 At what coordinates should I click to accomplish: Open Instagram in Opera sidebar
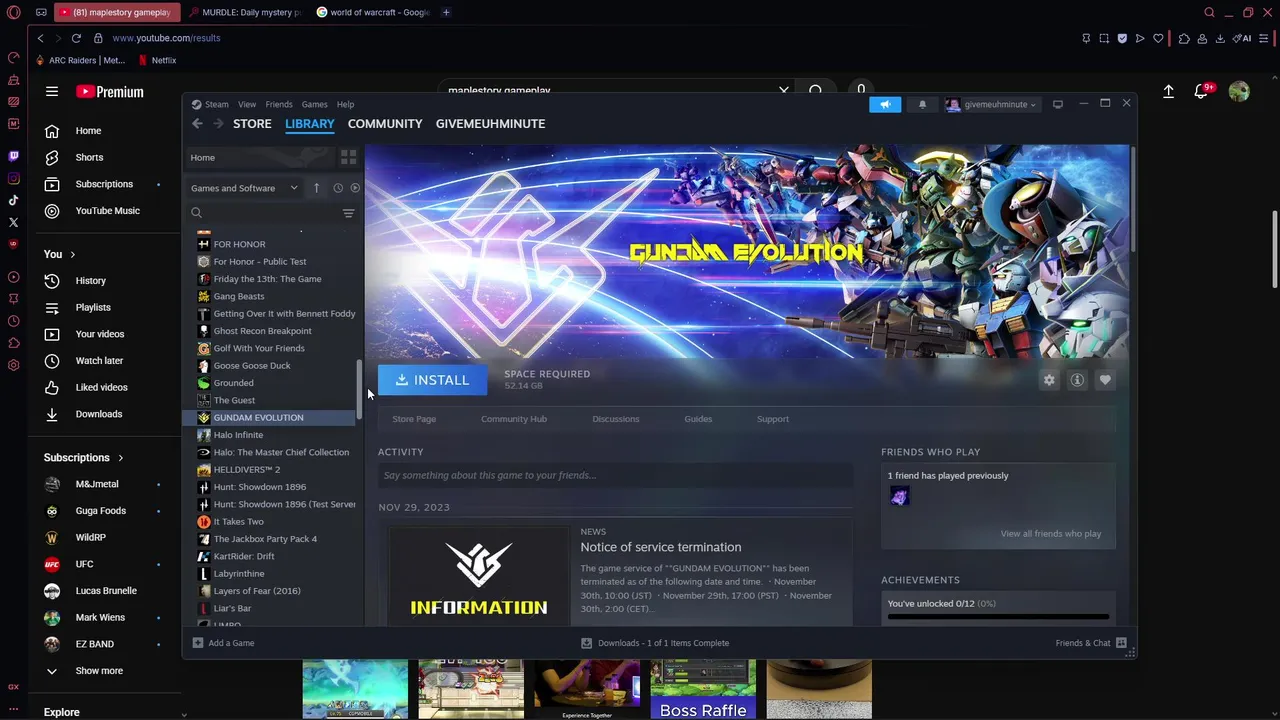click(x=13, y=178)
